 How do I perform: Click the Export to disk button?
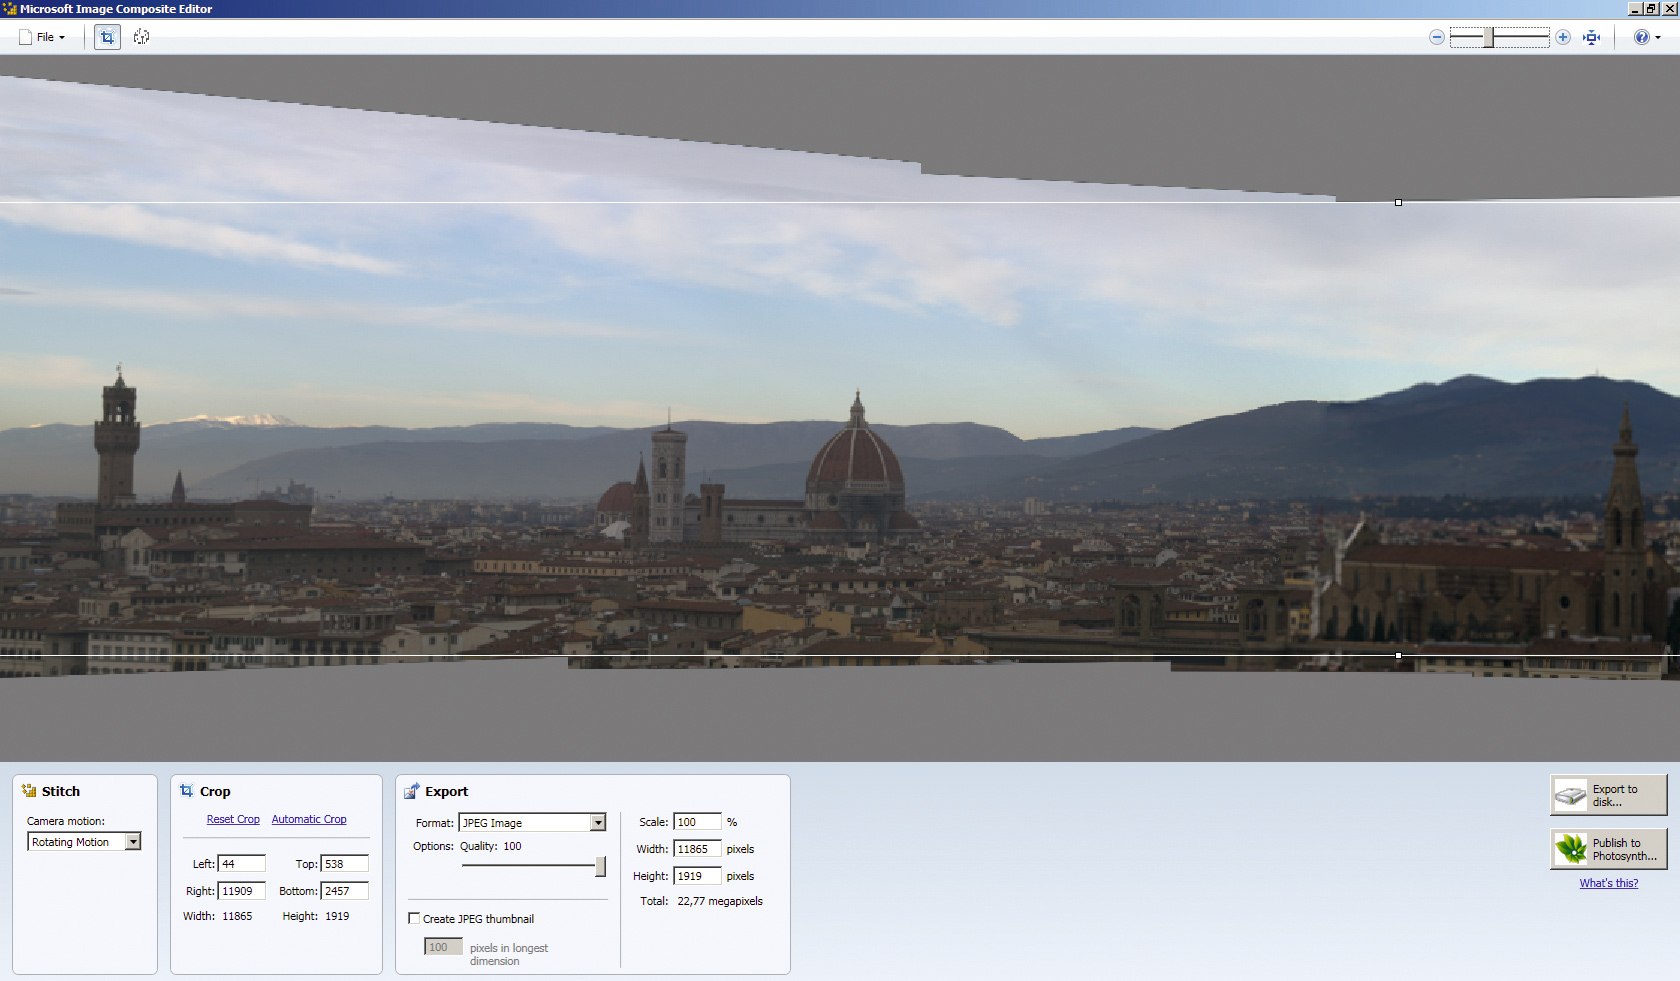(1609, 795)
